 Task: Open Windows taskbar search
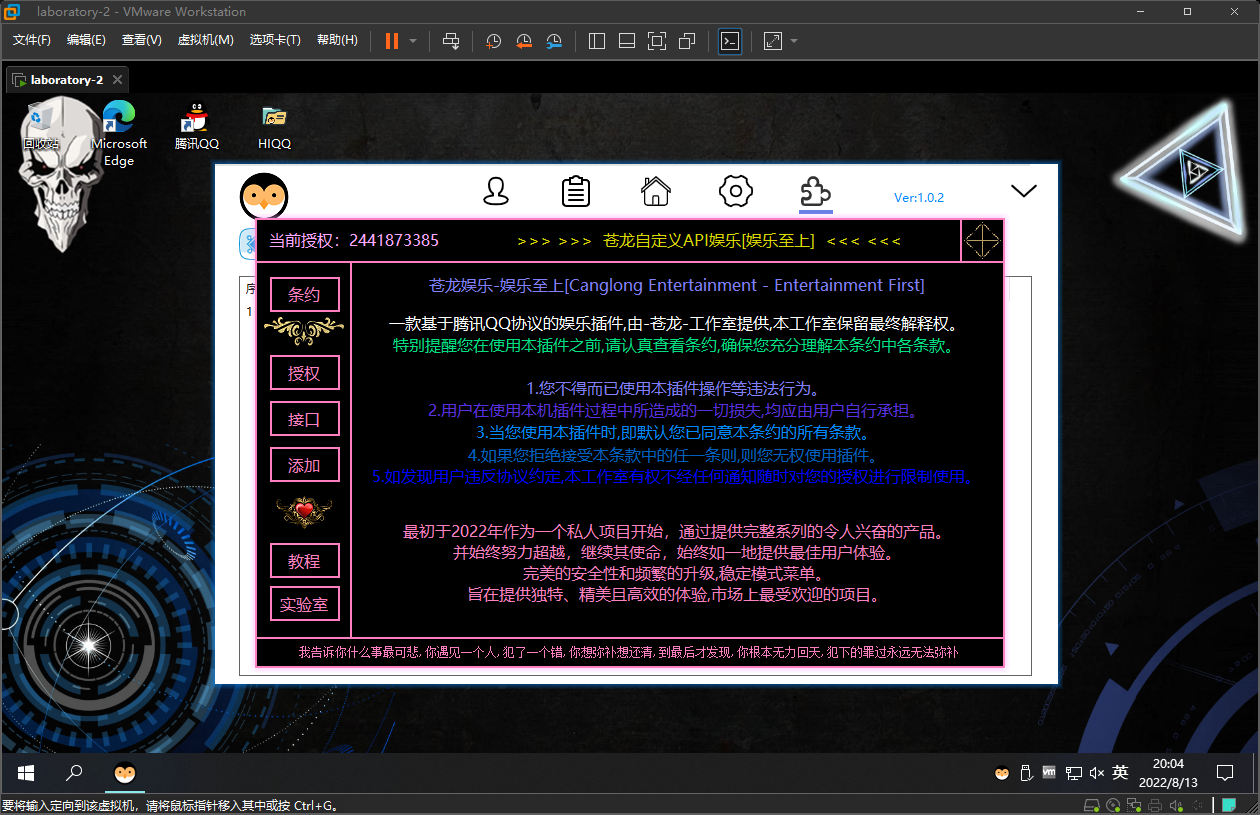pos(74,773)
